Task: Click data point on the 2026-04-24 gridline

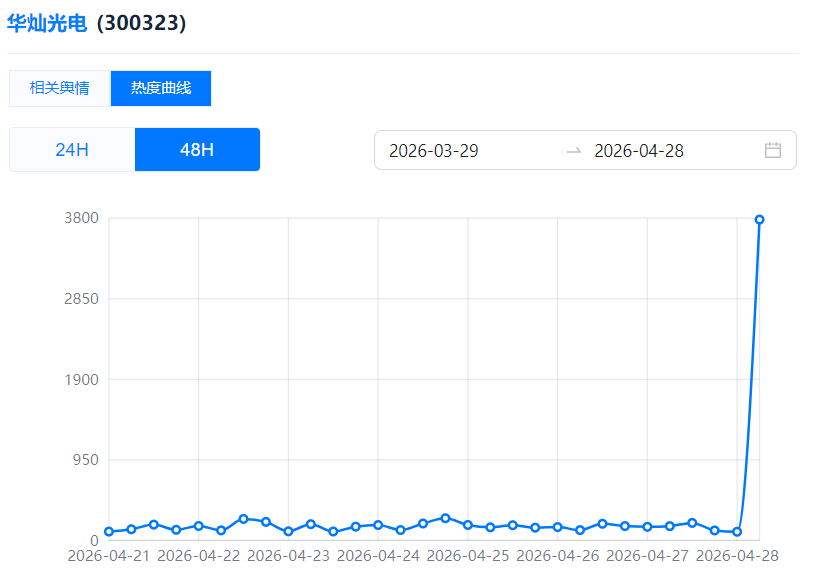Action: 378,525
